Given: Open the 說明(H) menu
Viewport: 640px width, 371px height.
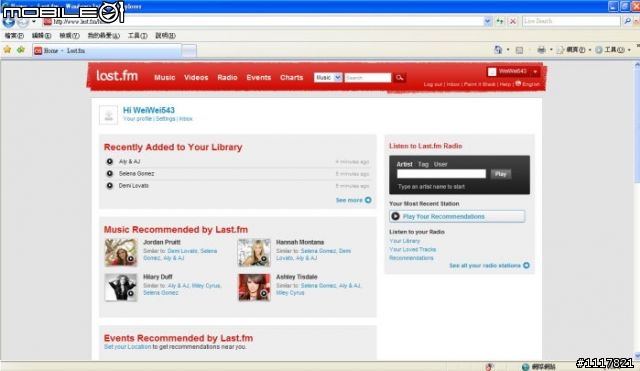Looking at the screenshot, I should click(165, 36).
